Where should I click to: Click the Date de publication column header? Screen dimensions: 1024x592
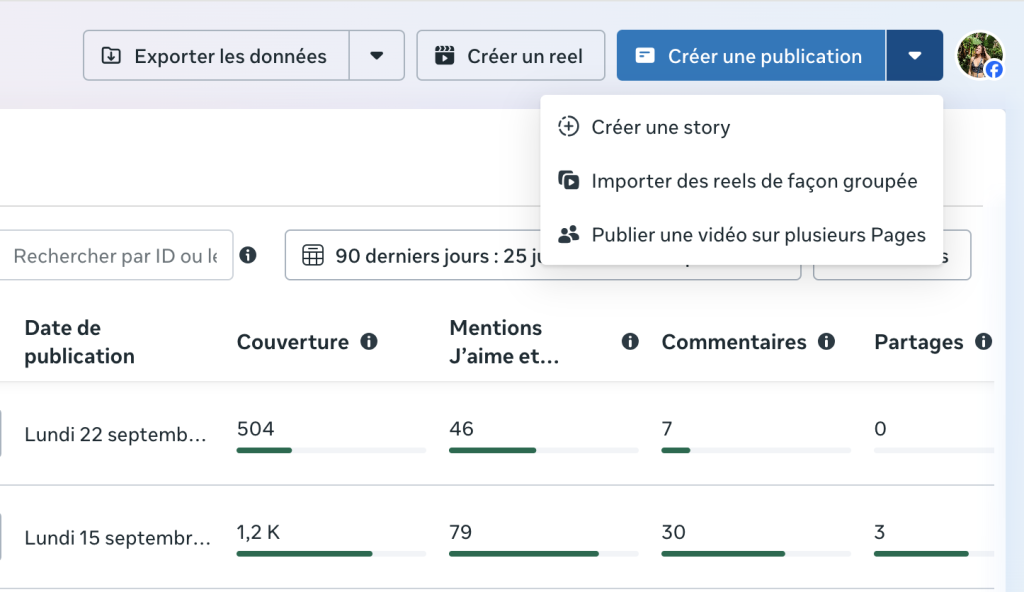click(x=80, y=342)
